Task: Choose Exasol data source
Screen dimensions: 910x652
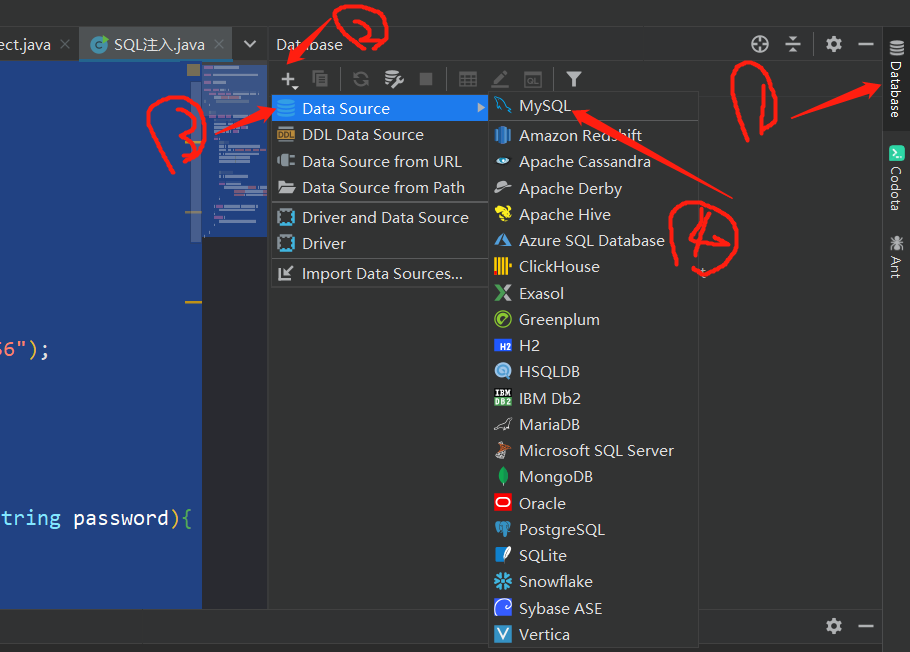Action: [x=593, y=293]
